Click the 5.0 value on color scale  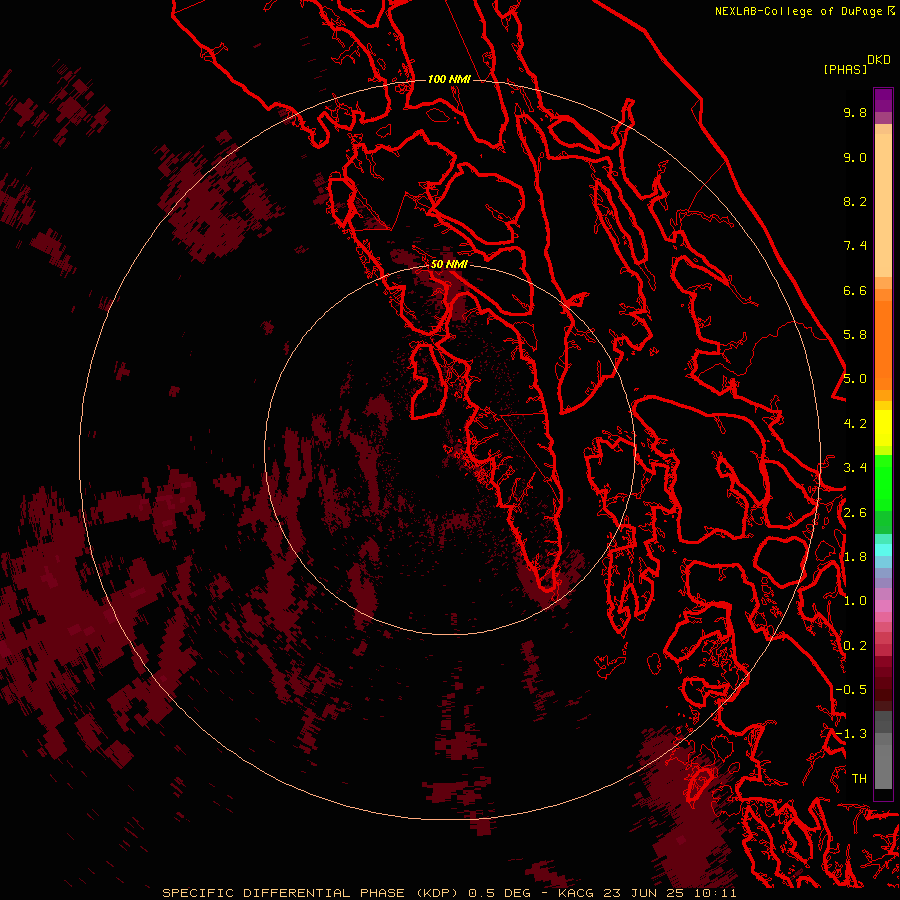pyautogui.click(x=855, y=379)
